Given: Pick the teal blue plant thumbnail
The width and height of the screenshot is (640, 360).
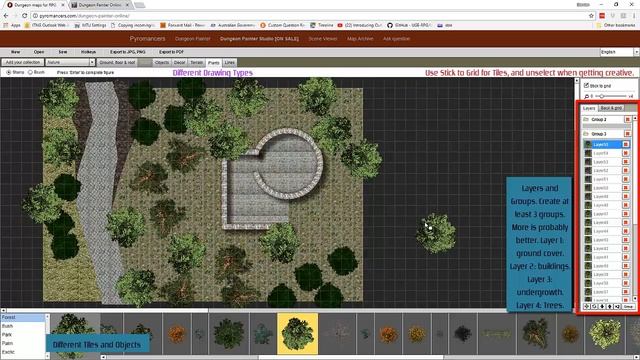Looking at the screenshot, I should (x=263, y=333).
